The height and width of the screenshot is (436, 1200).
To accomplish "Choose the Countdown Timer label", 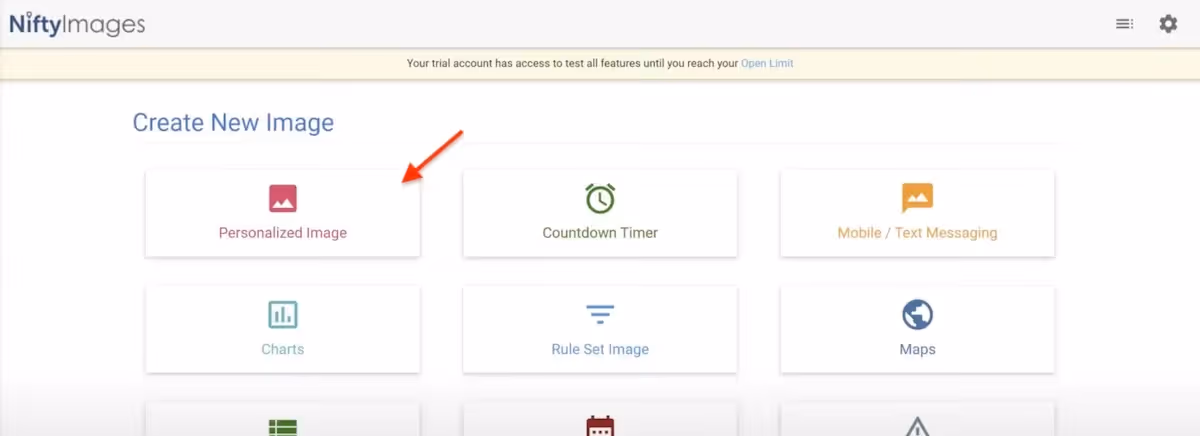I will coord(600,233).
